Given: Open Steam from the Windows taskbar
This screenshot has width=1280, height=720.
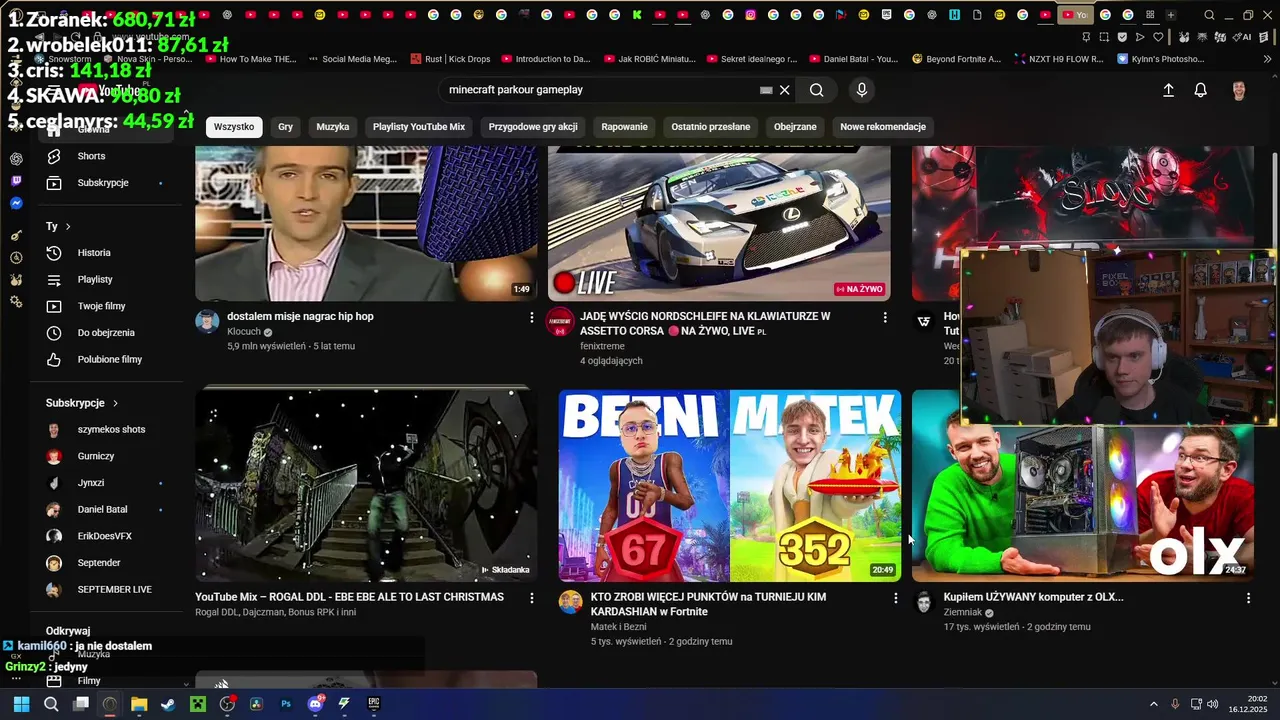Looking at the screenshot, I should coord(168,704).
